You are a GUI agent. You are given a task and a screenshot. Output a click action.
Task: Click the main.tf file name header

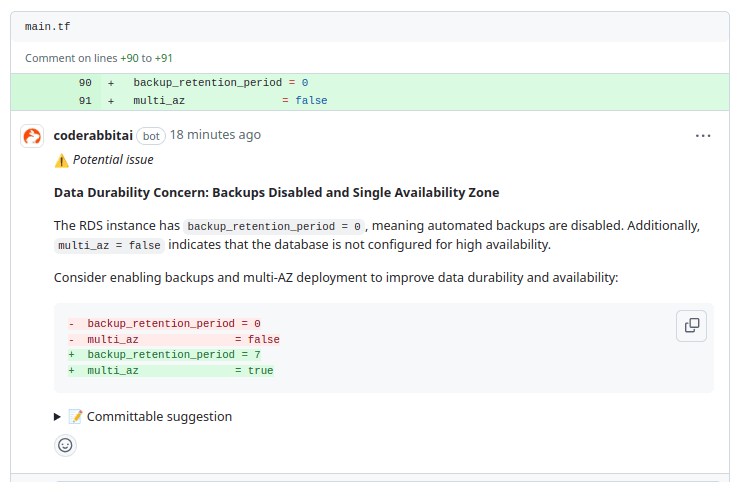pos(47,27)
